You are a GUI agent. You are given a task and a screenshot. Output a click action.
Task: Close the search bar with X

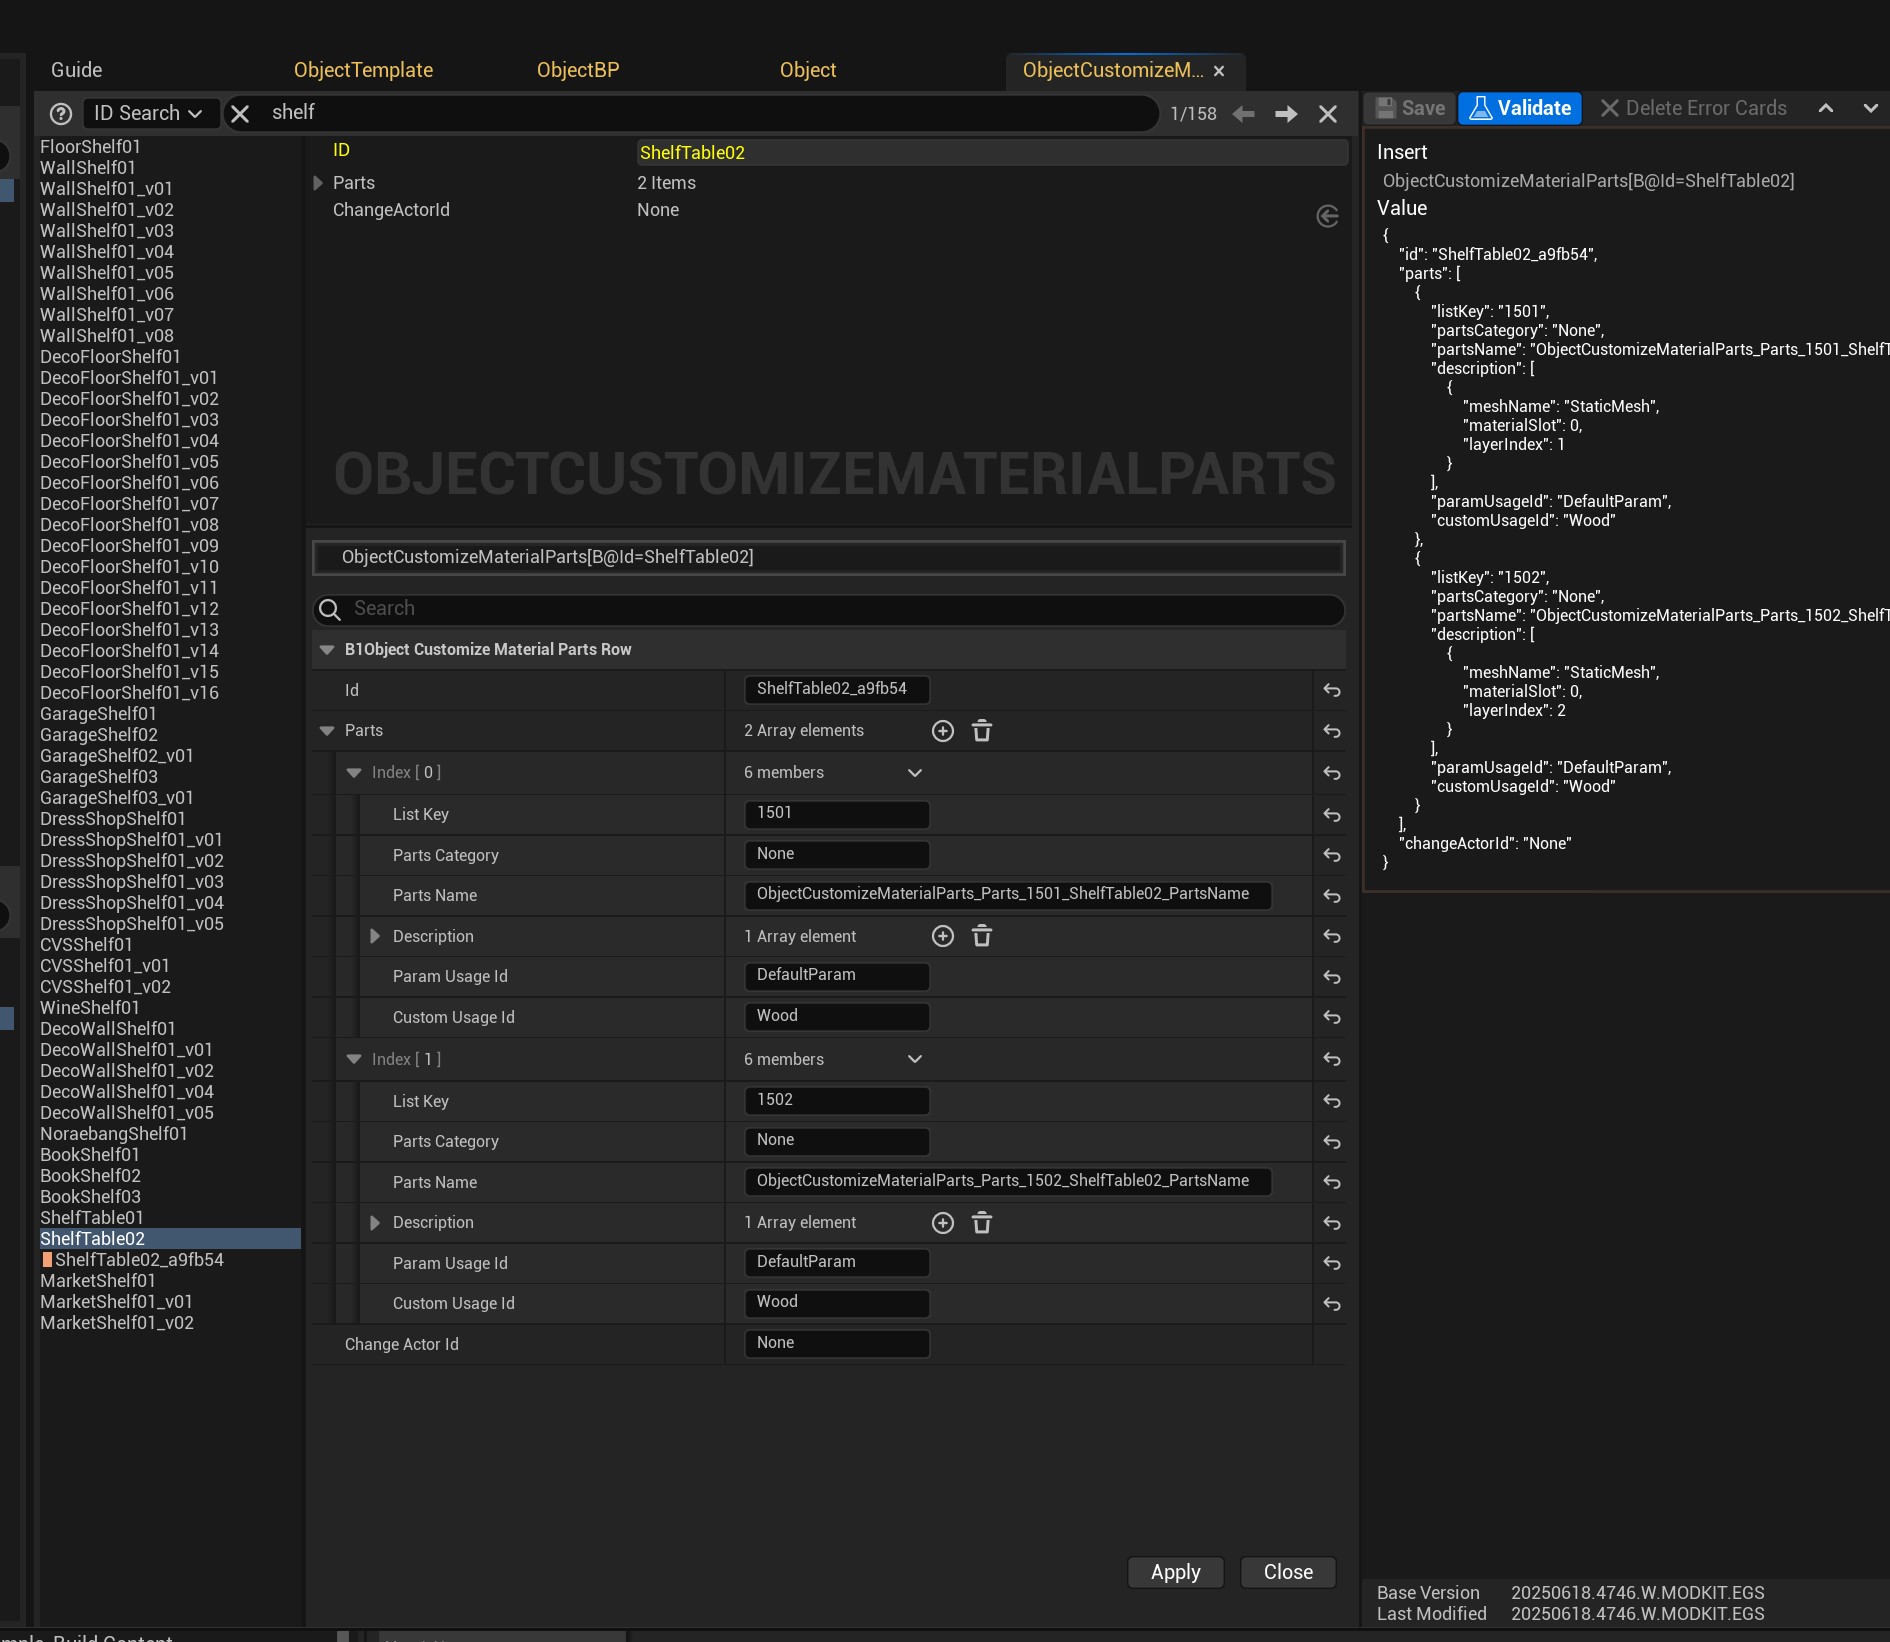1328,114
